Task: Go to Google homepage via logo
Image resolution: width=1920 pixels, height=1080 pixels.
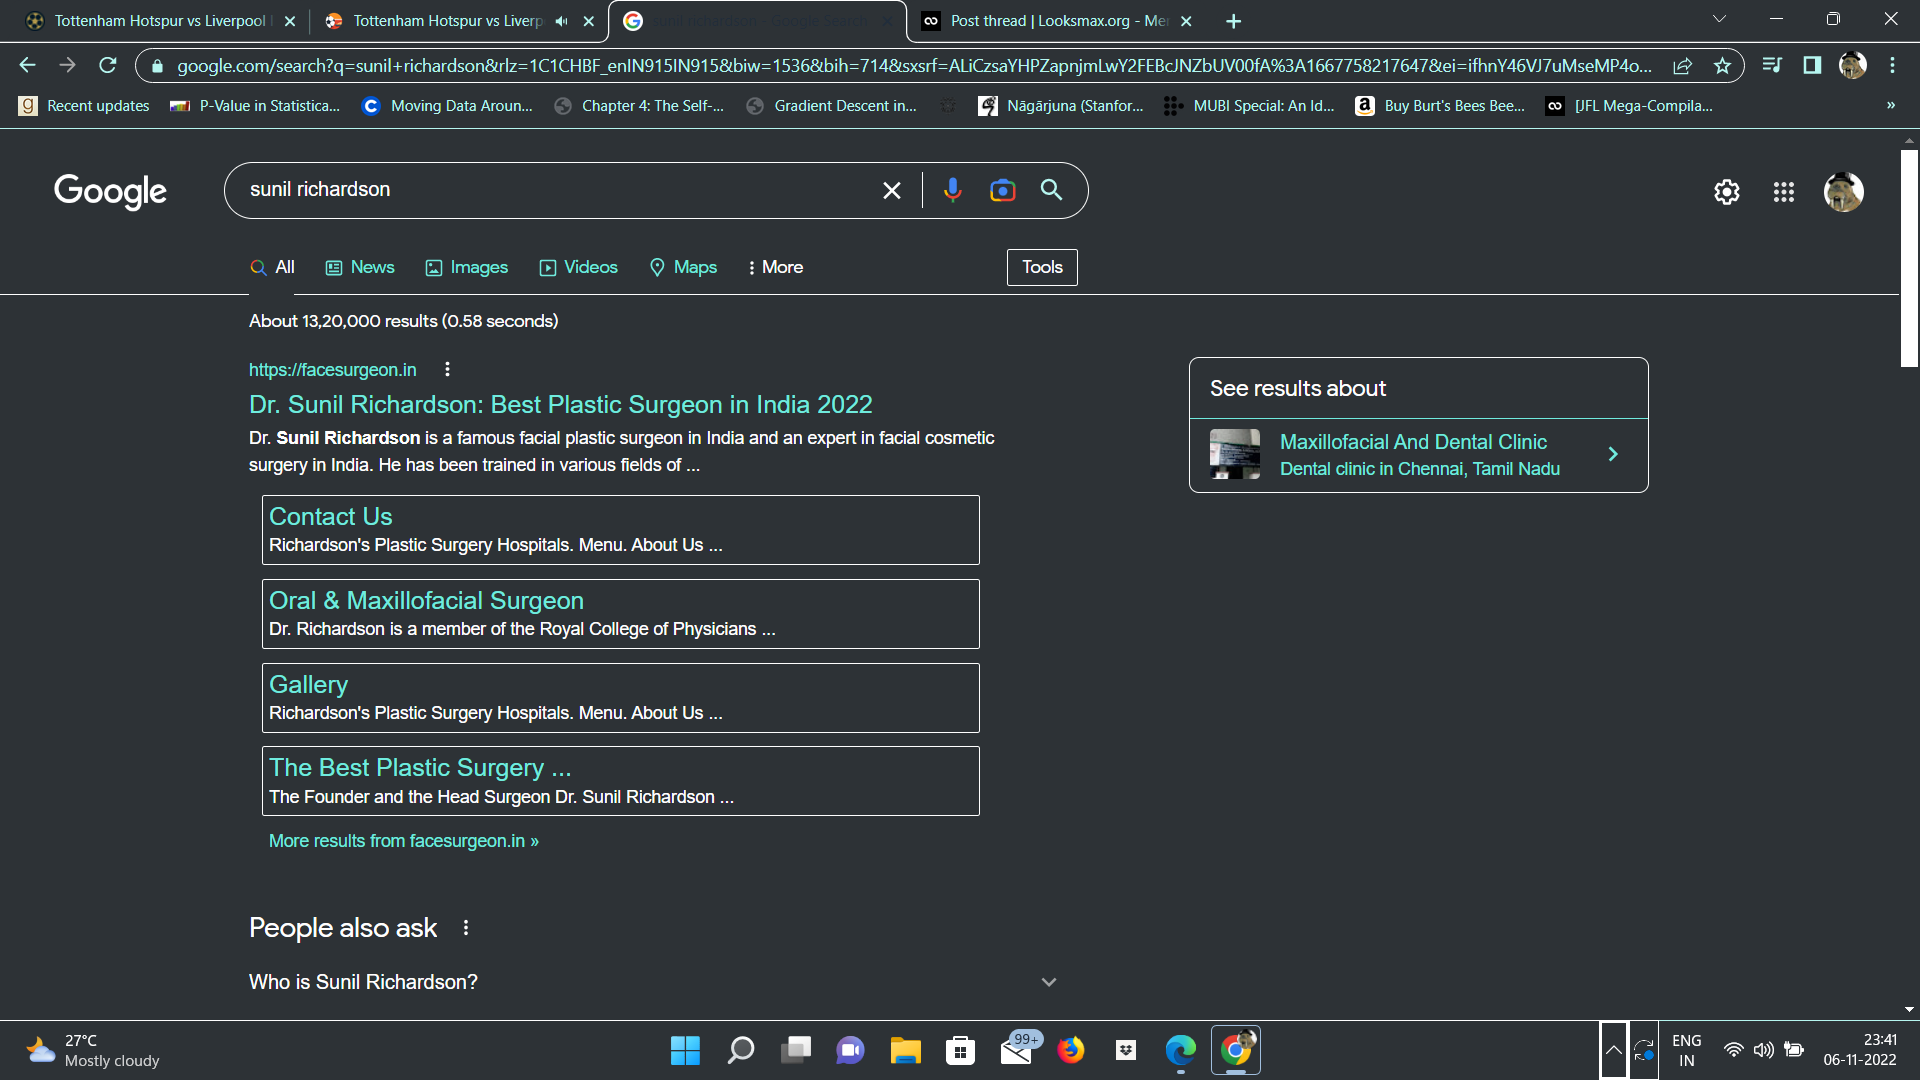Action: pos(111,191)
